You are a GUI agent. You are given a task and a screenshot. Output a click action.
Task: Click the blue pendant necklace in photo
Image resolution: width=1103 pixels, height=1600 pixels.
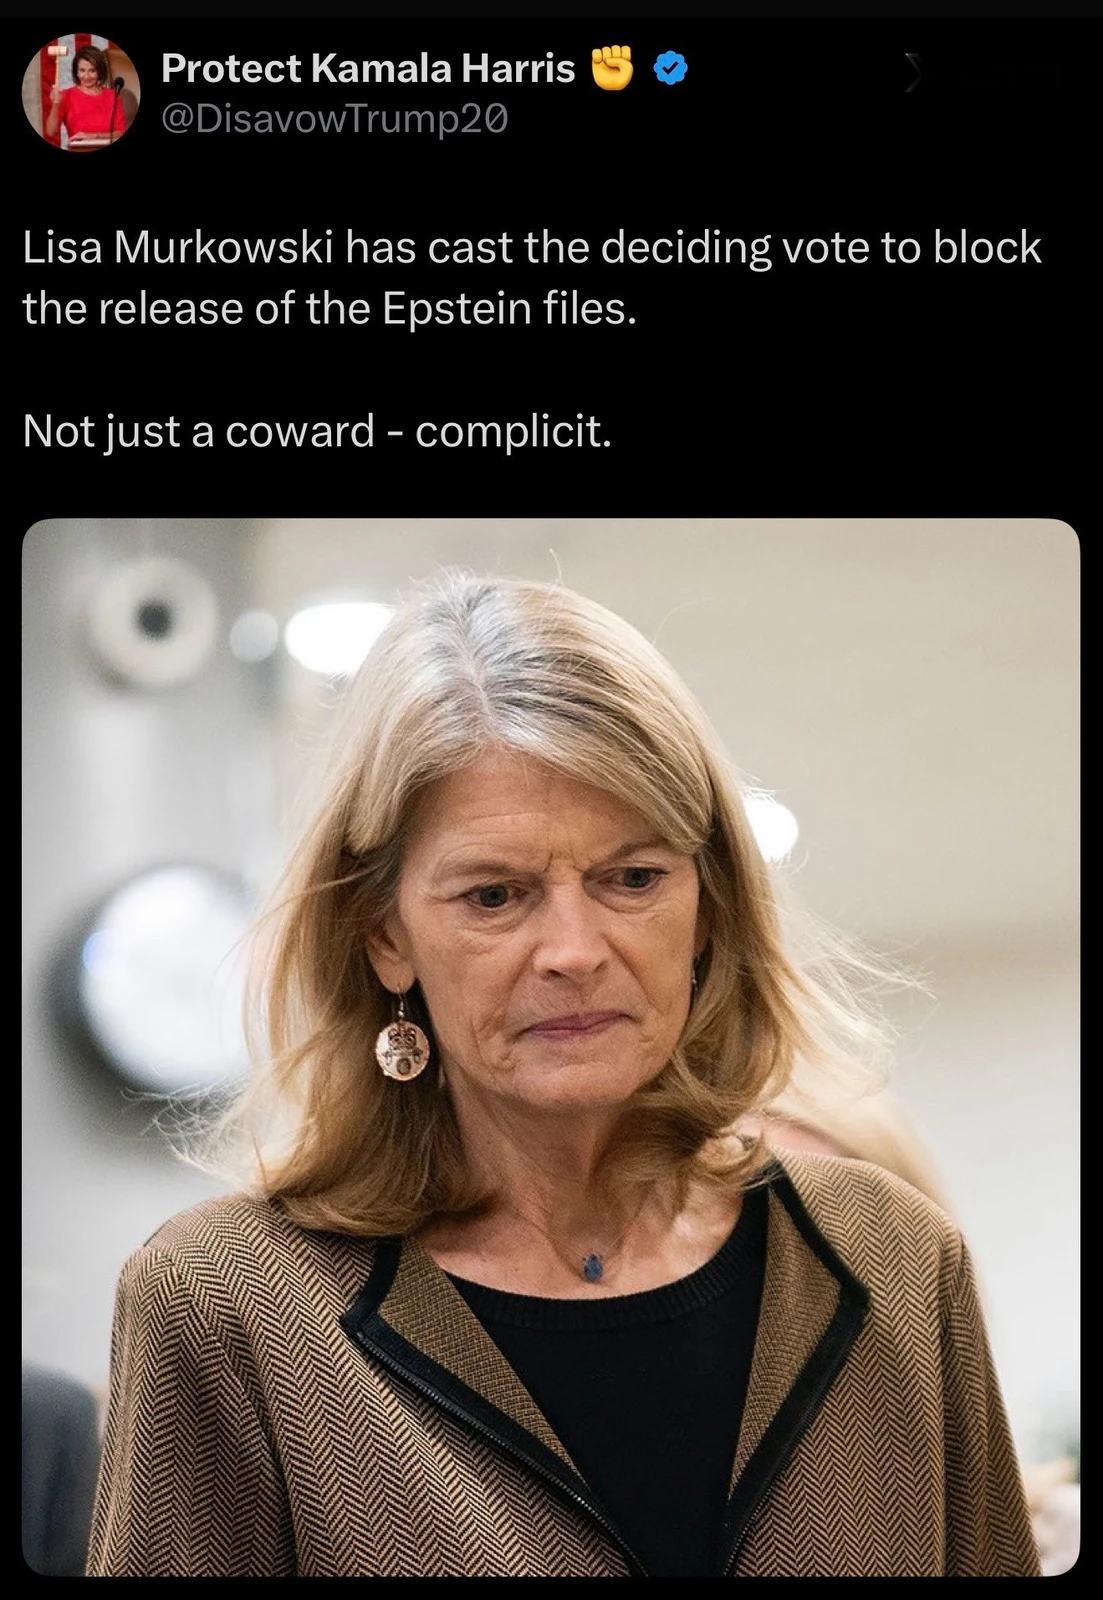coord(592,1267)
